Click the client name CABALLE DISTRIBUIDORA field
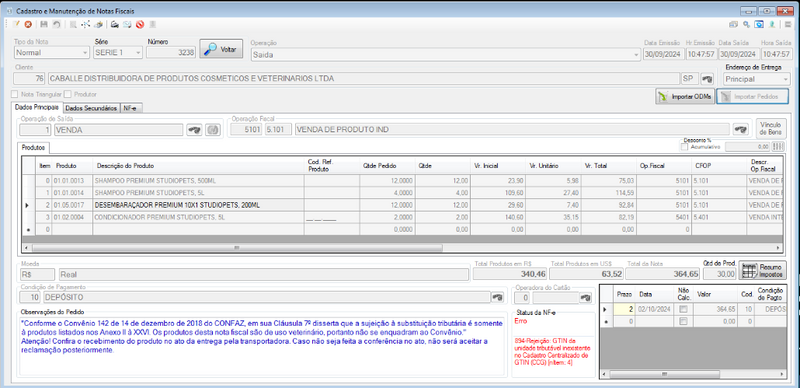This screenshot has width=800, height=388. [363, 79]
